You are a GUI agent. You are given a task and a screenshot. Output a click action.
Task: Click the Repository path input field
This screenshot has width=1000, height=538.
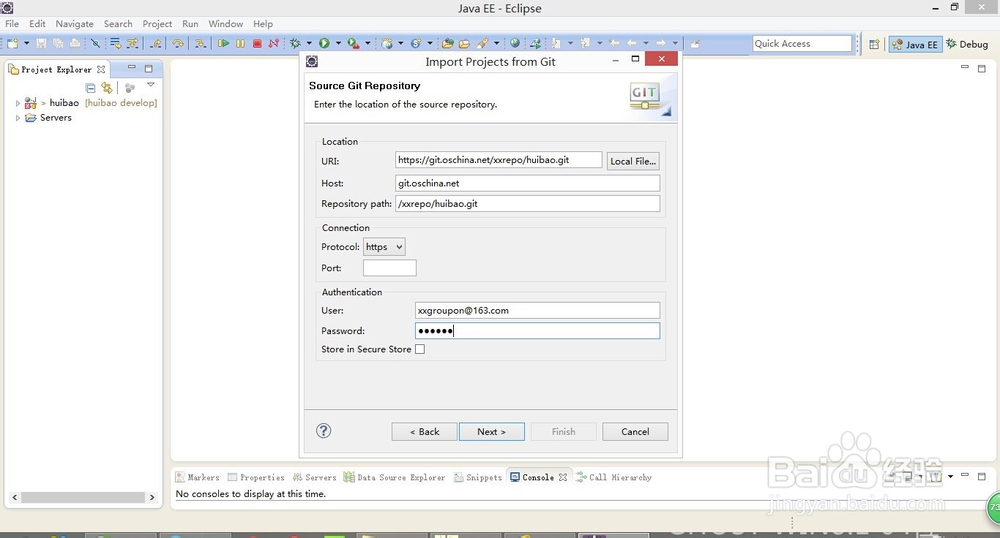pos(527,203)
